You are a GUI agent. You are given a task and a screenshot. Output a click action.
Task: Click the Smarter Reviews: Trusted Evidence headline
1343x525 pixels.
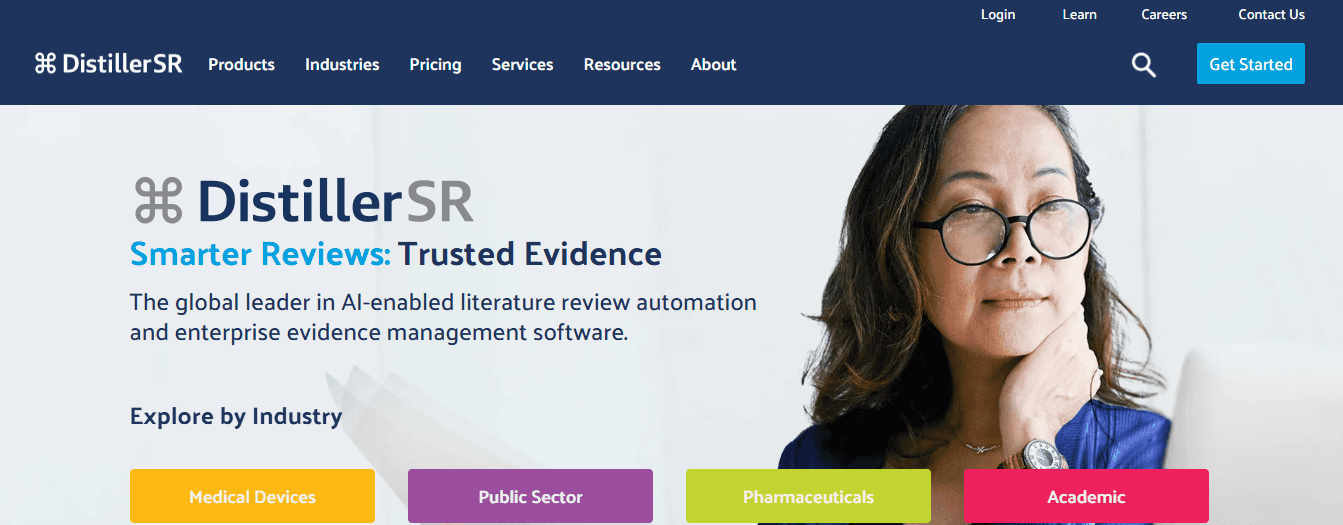[396, 254]
